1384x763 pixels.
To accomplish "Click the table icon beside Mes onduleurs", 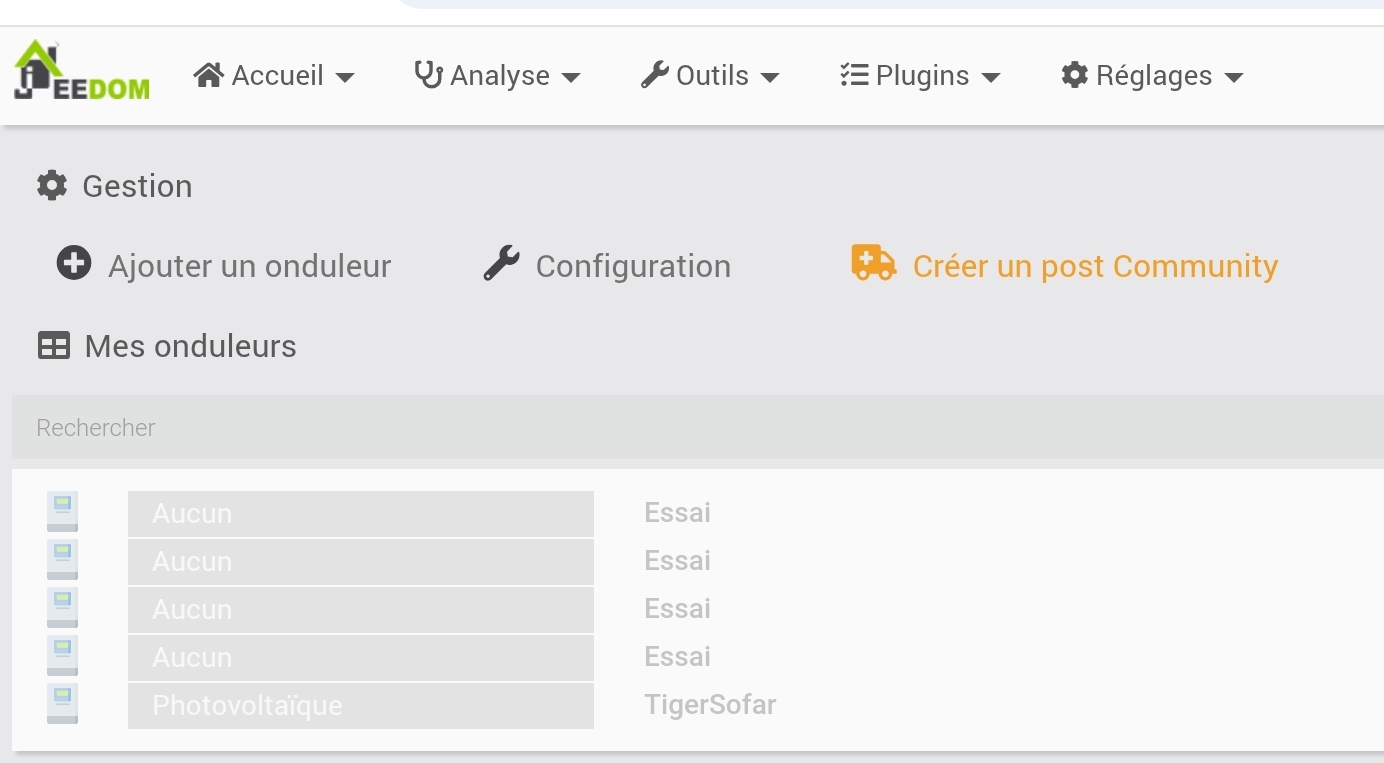I will coord(54,346).
